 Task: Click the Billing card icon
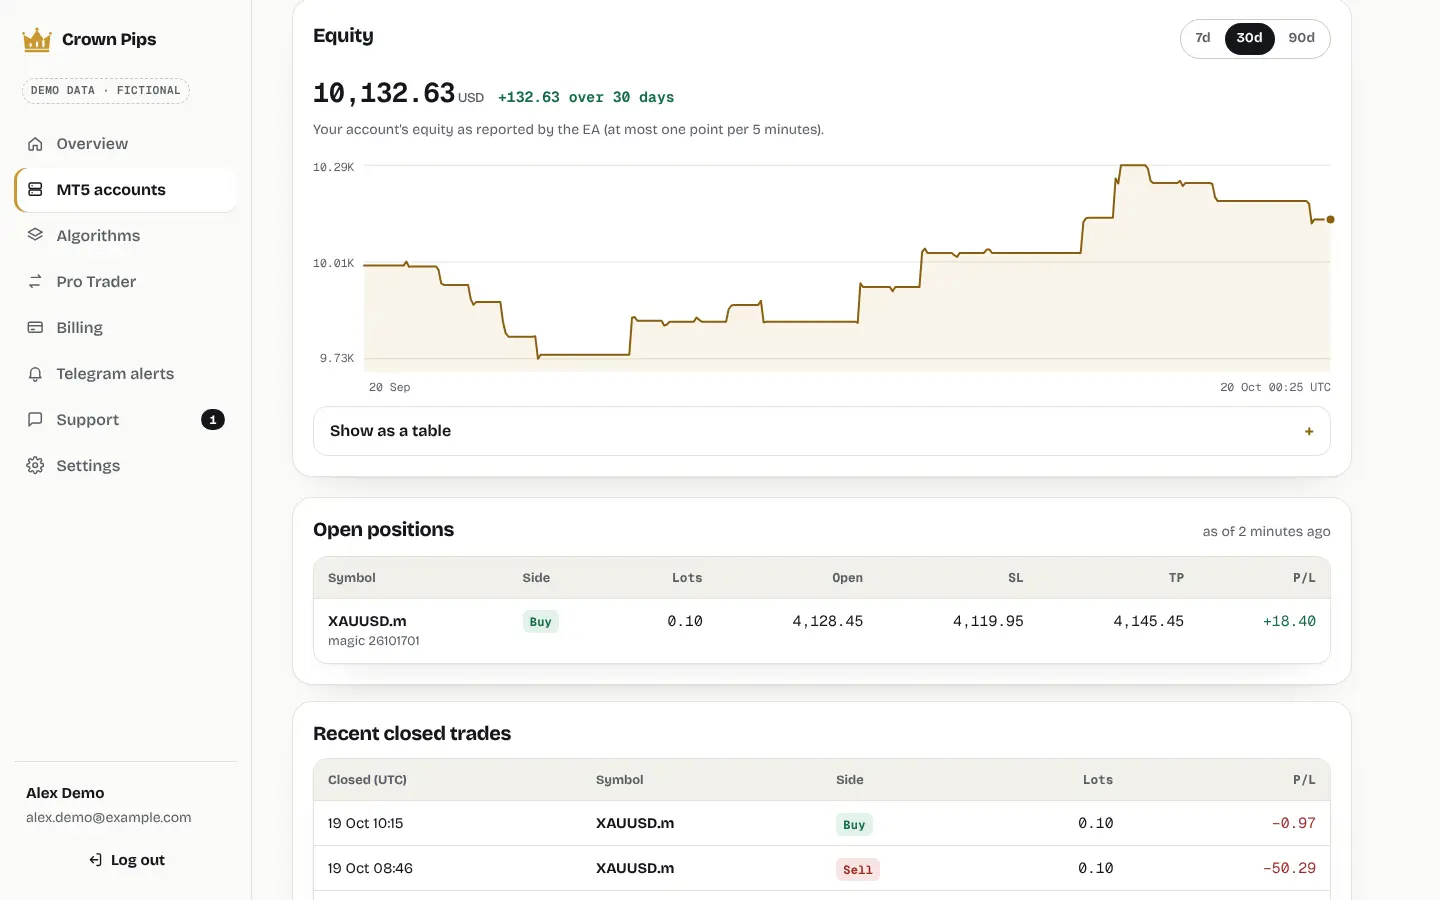pos(35,328)
